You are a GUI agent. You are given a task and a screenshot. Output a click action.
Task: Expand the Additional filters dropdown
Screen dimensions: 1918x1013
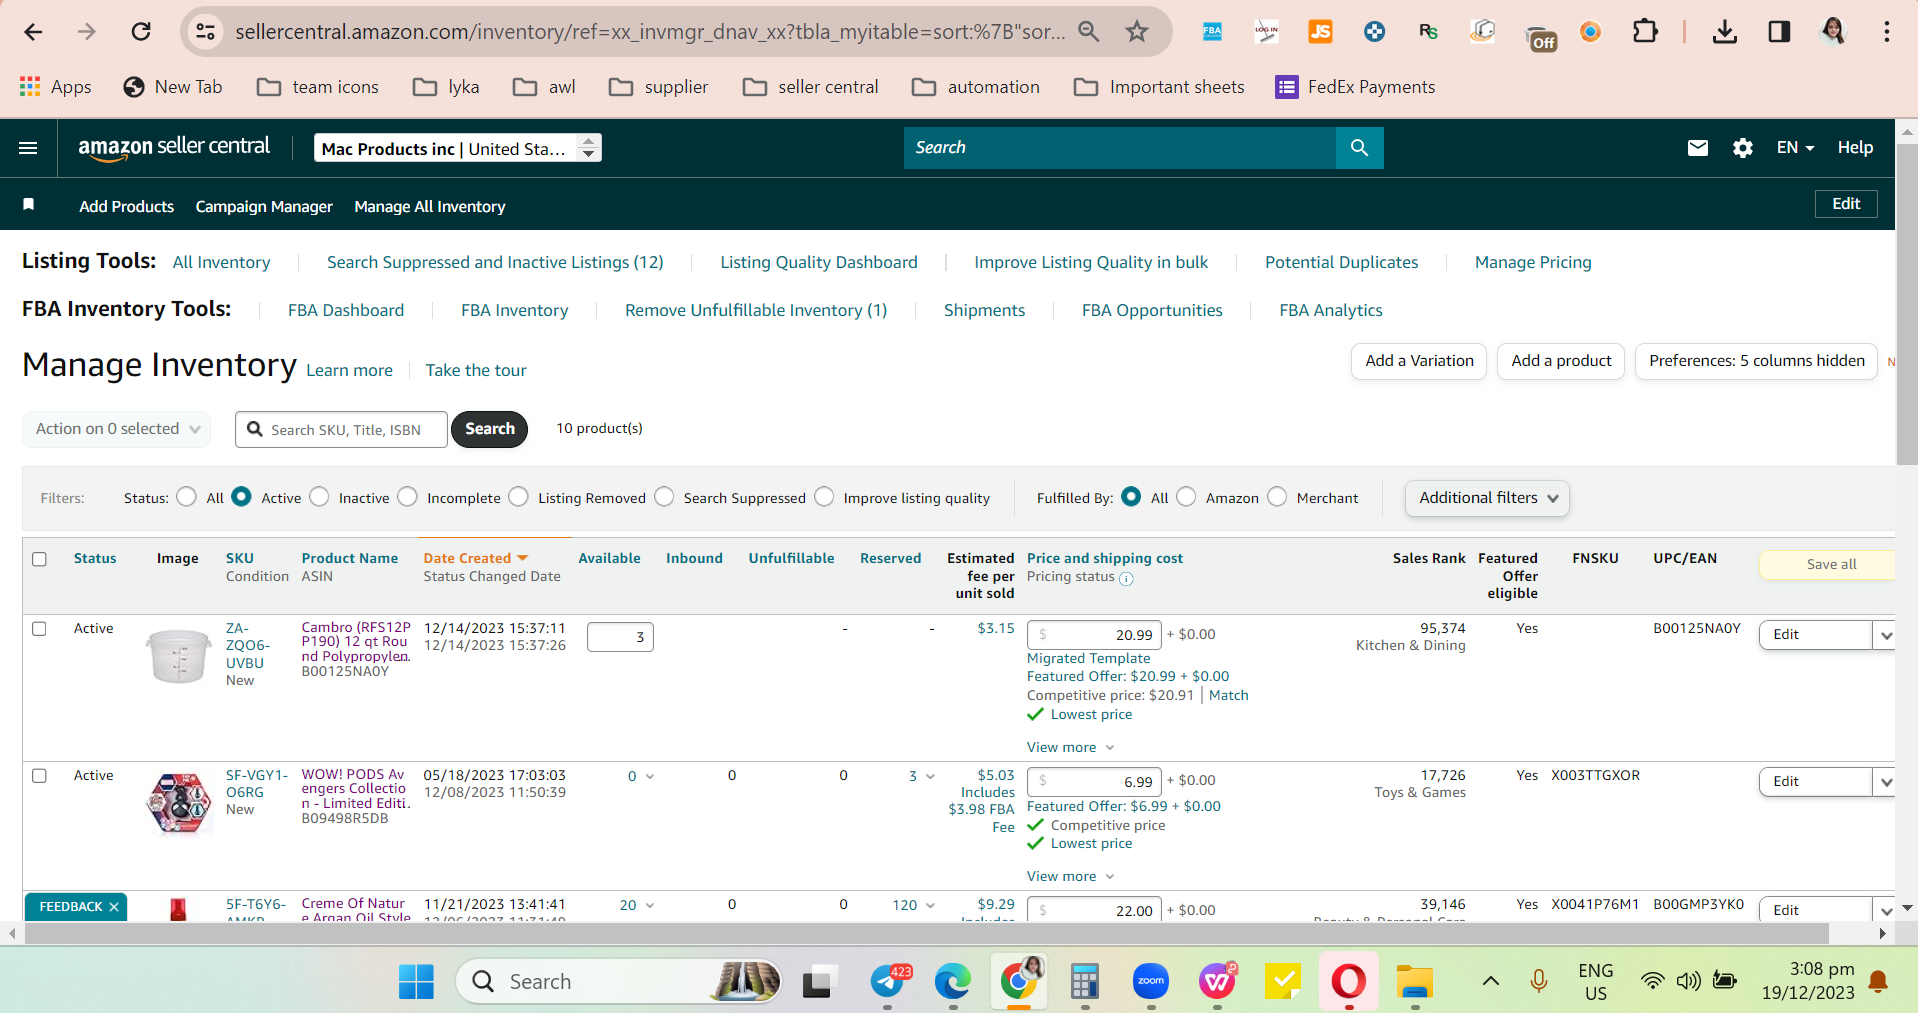pyautogui.click(x=1487, y=498)
